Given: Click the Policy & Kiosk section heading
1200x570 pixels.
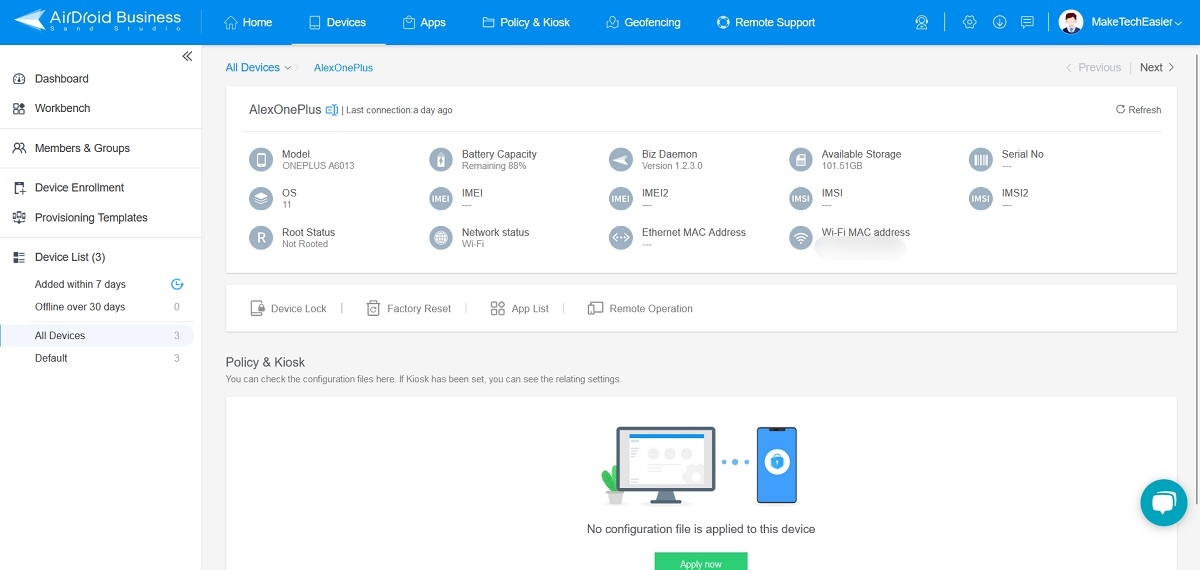Looking at the screenshot, I should [265, 362].
